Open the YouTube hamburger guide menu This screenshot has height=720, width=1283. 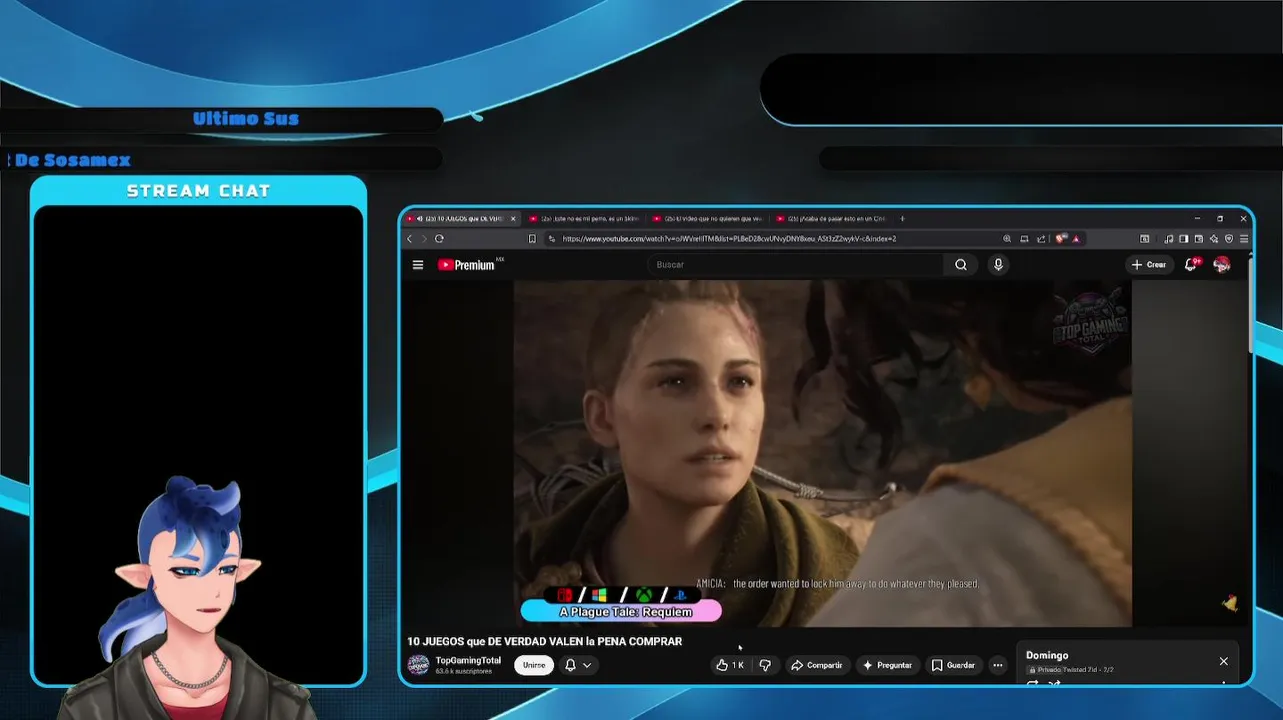click(x=417, y=265)
